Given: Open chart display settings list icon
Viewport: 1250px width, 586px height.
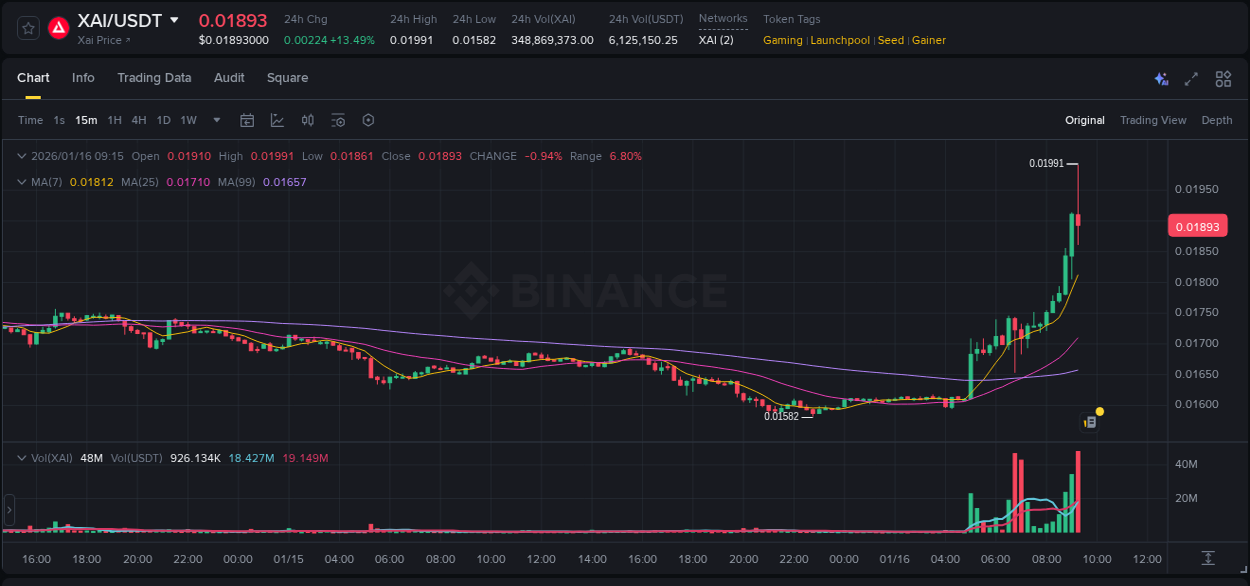Looking at the screenshot, I should click(x=338, y=120).
